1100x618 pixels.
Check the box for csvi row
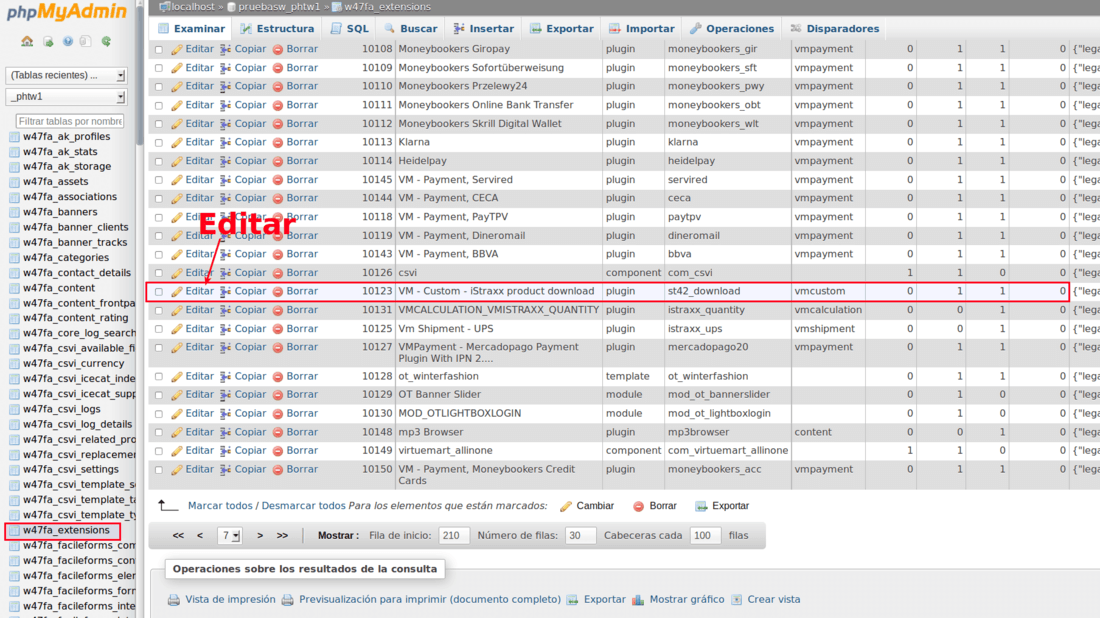coord(159,274)
